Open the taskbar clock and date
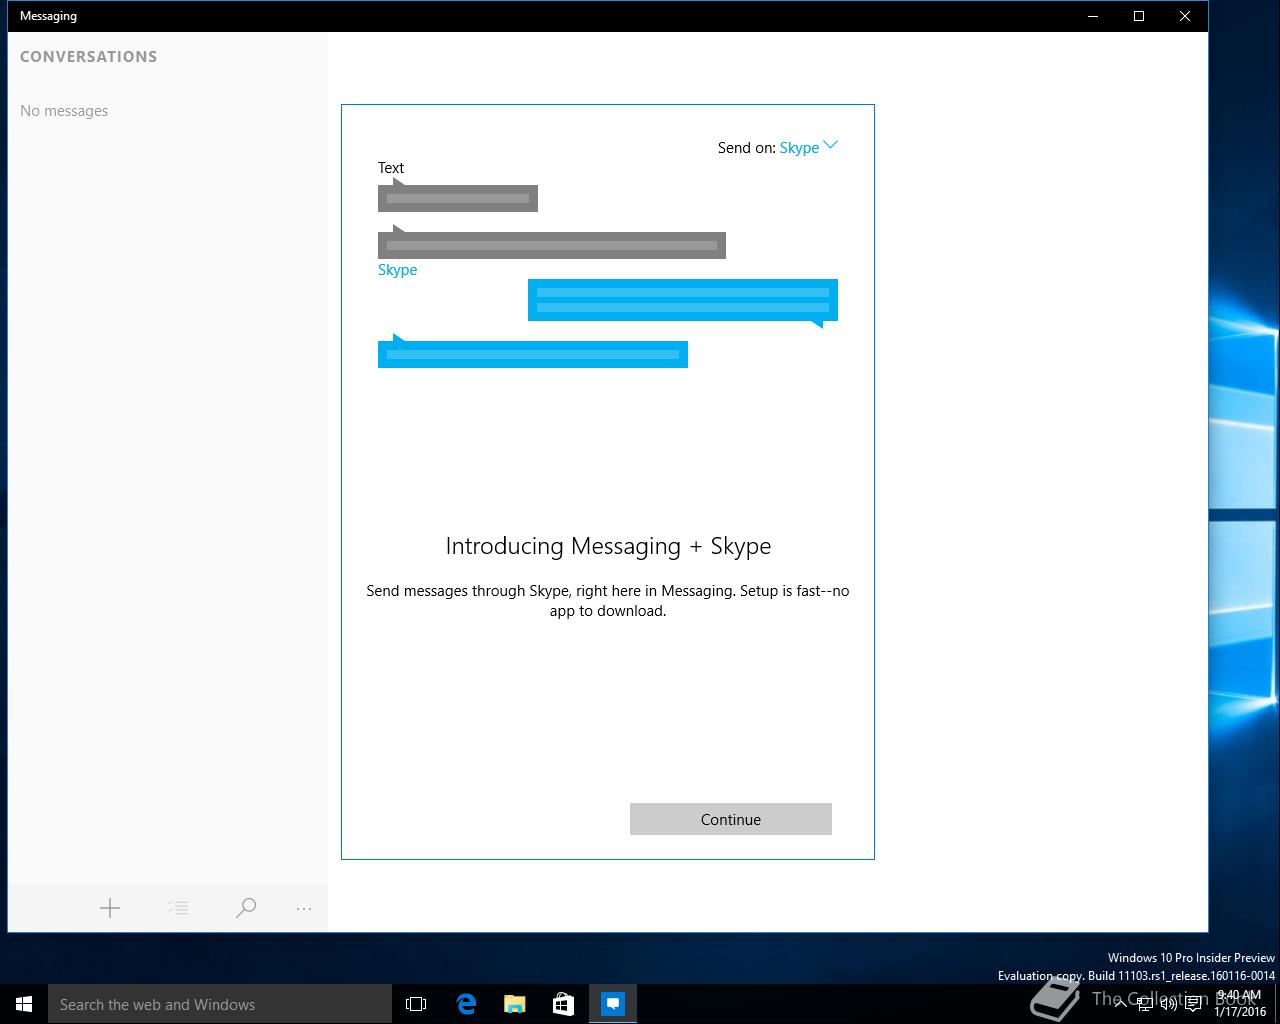This screenshot has height=1024, width=1280. click(1240, 1004)
